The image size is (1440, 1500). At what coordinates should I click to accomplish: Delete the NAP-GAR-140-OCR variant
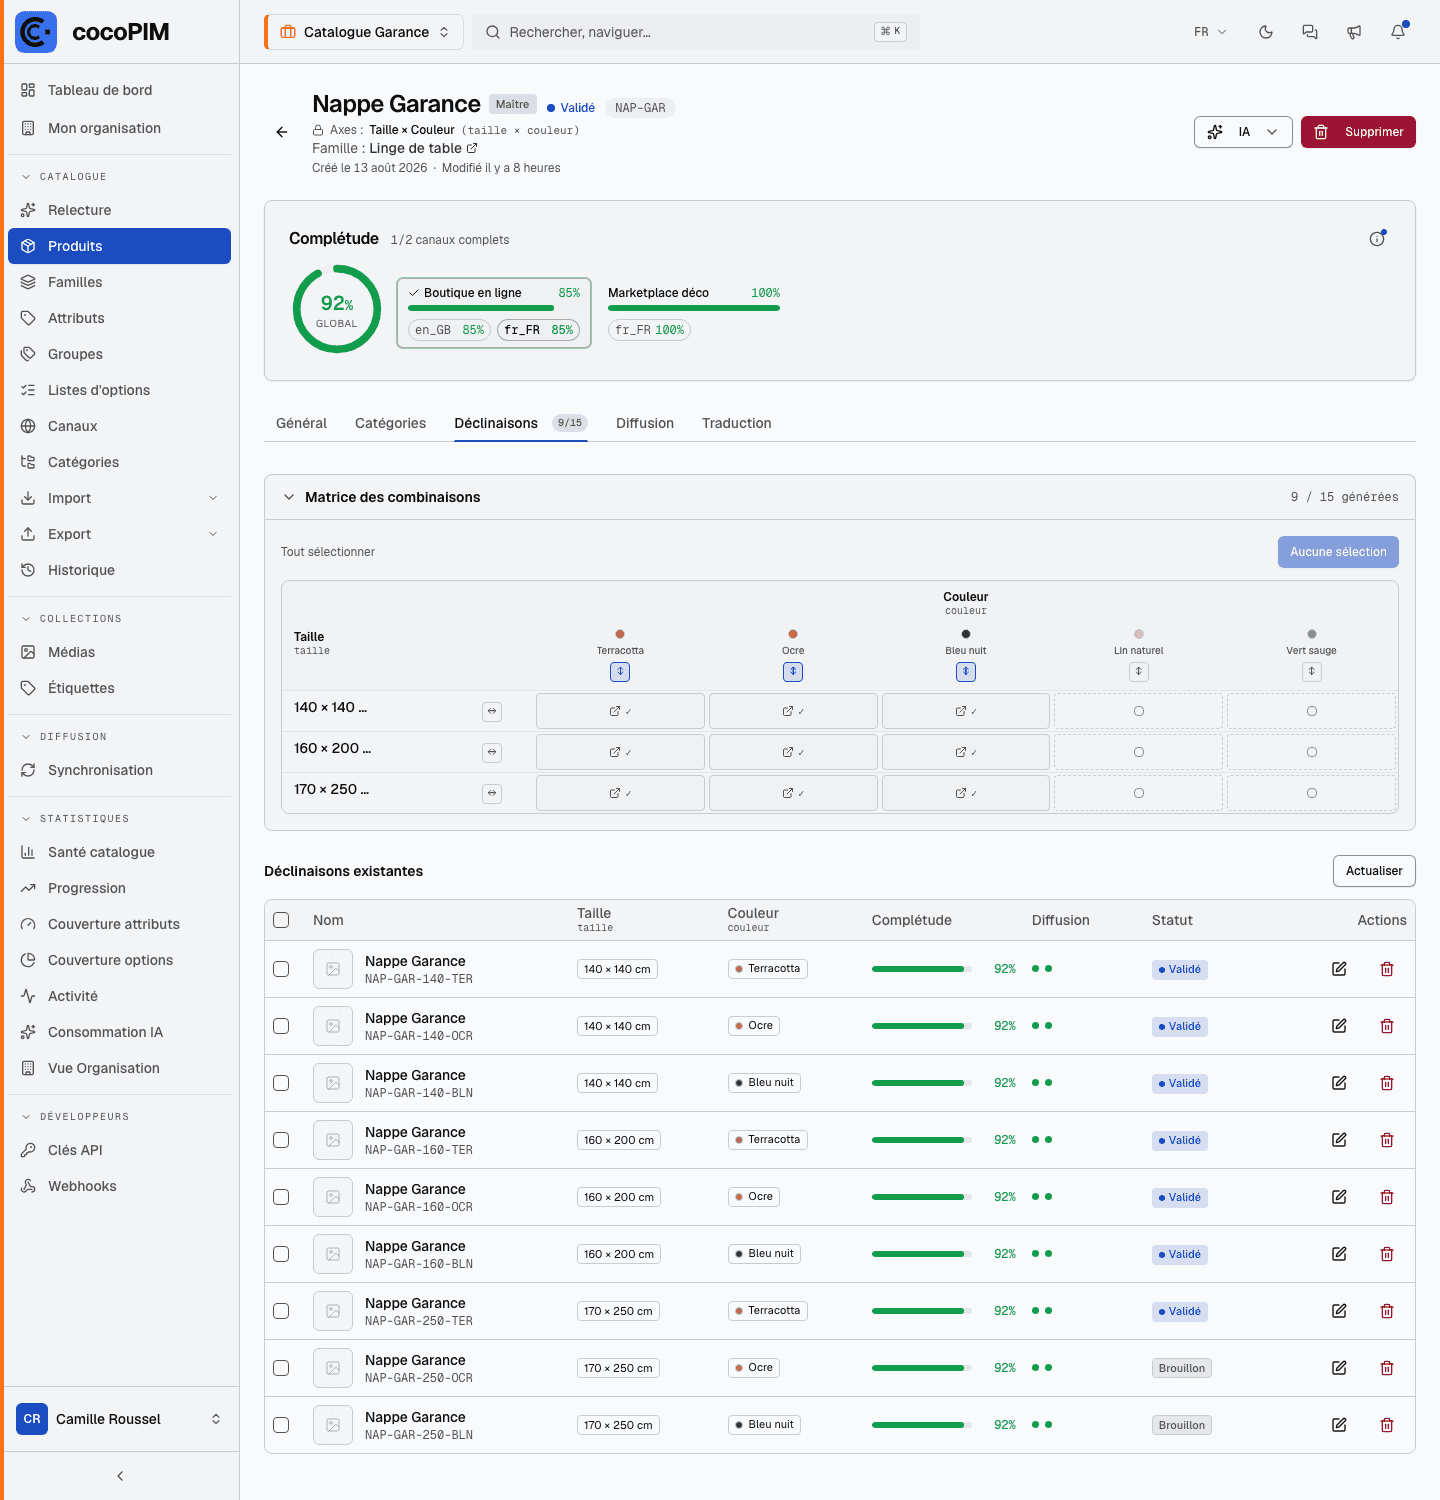coord(1387,1026)
